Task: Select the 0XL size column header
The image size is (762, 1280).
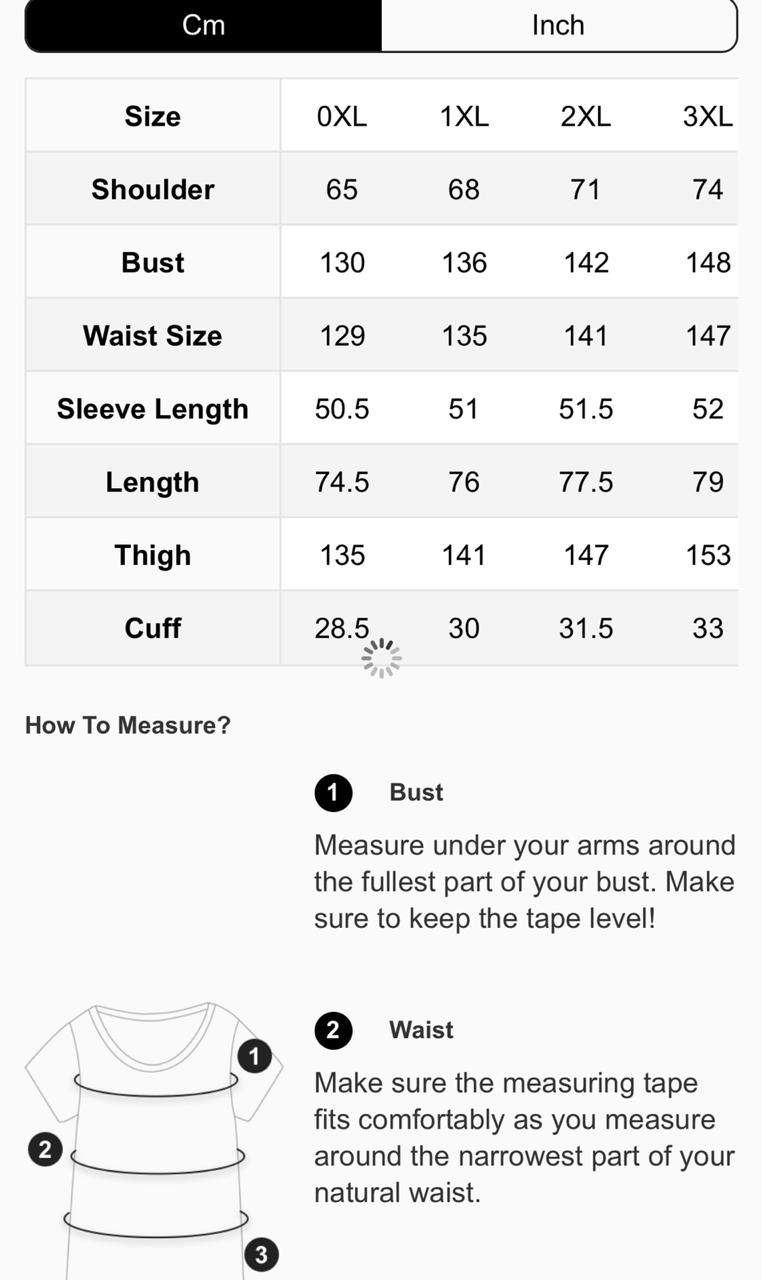Action: coord(342,116)
